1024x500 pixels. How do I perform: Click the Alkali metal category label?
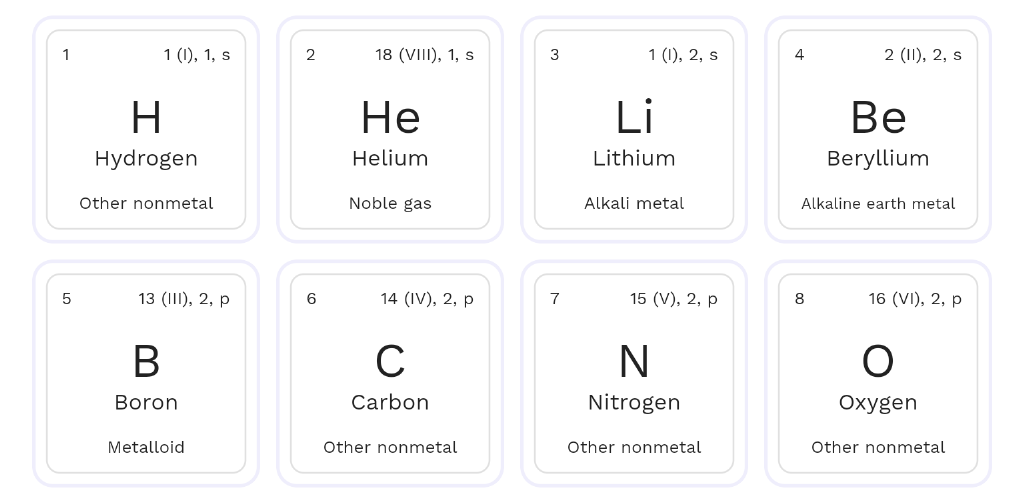pyautogui.click(x=634, y=203)
